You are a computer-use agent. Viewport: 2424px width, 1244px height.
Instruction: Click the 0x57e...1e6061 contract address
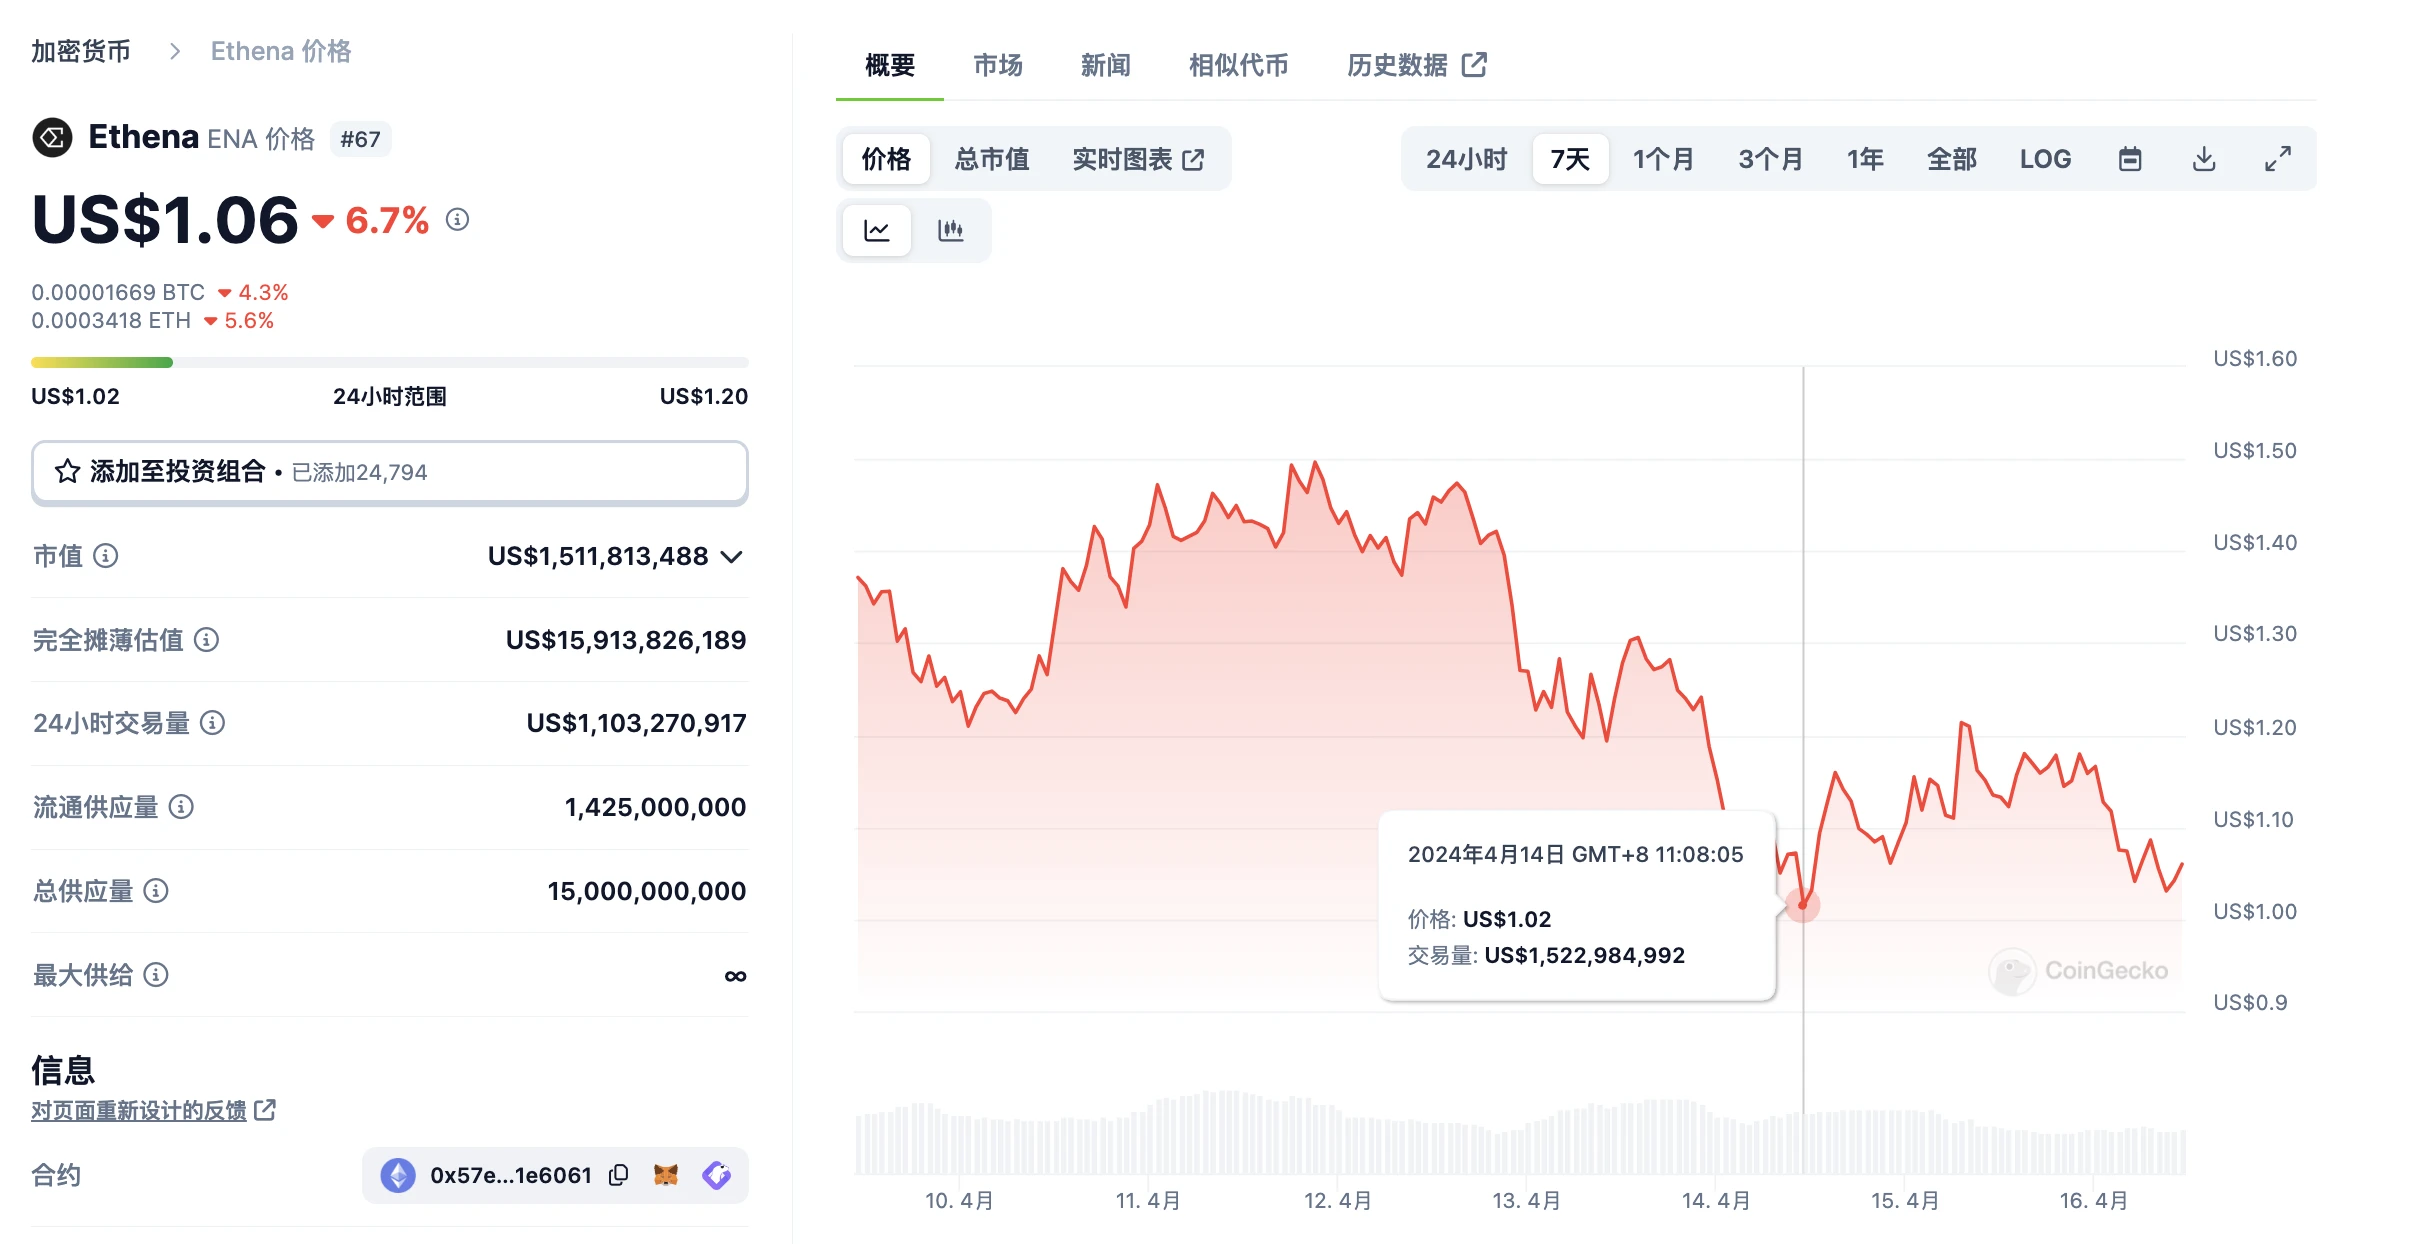click(x=510, y=1176)
